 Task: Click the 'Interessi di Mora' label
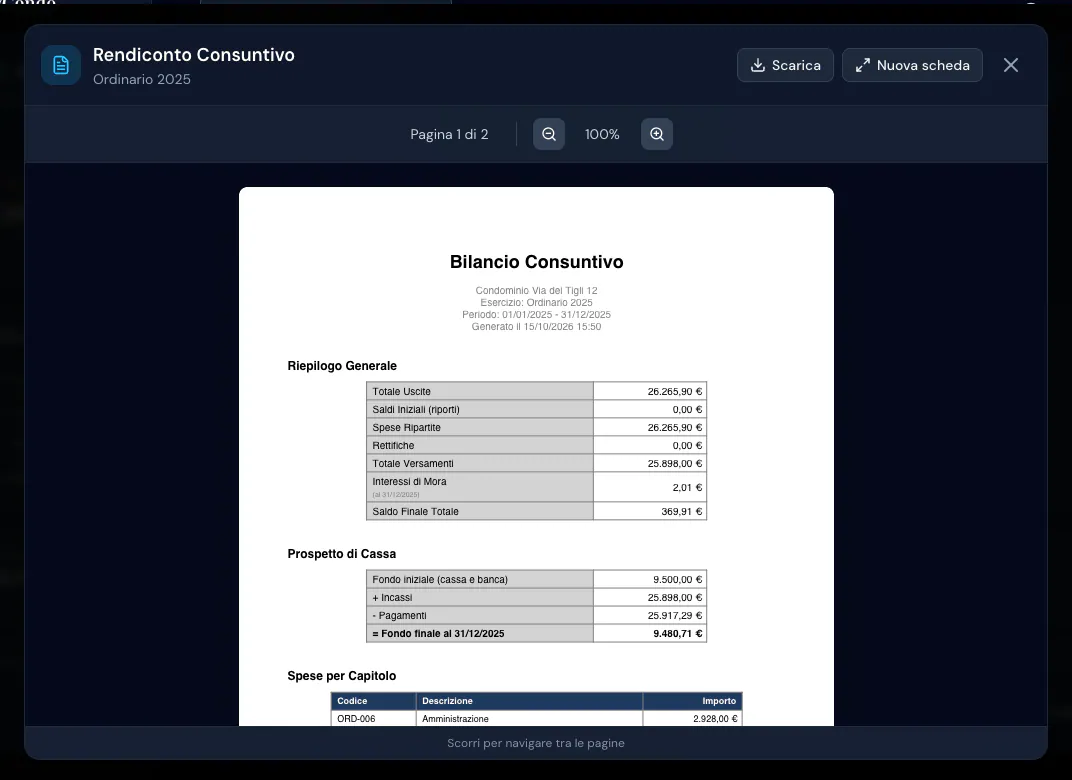pyautogui.click(x=409, y=481)
